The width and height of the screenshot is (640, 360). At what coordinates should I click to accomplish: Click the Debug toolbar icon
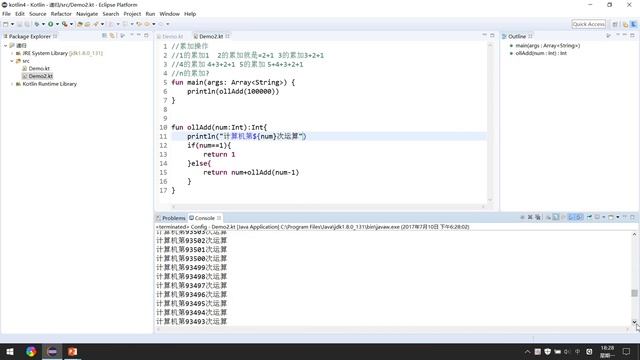pyautogui.click(x=37, y=24)
